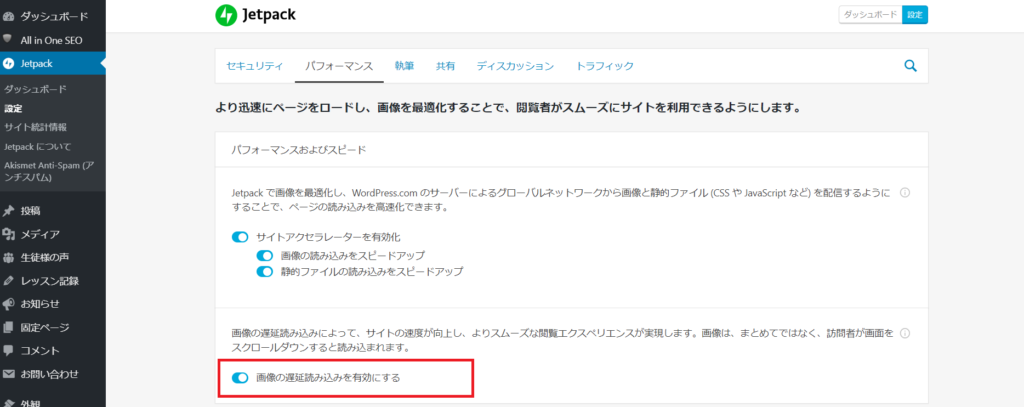Screen dimensions: 1024x407
Task: Toggle サイトアクセラレーターを有効化 switch
Action: [x=240, y=237]
